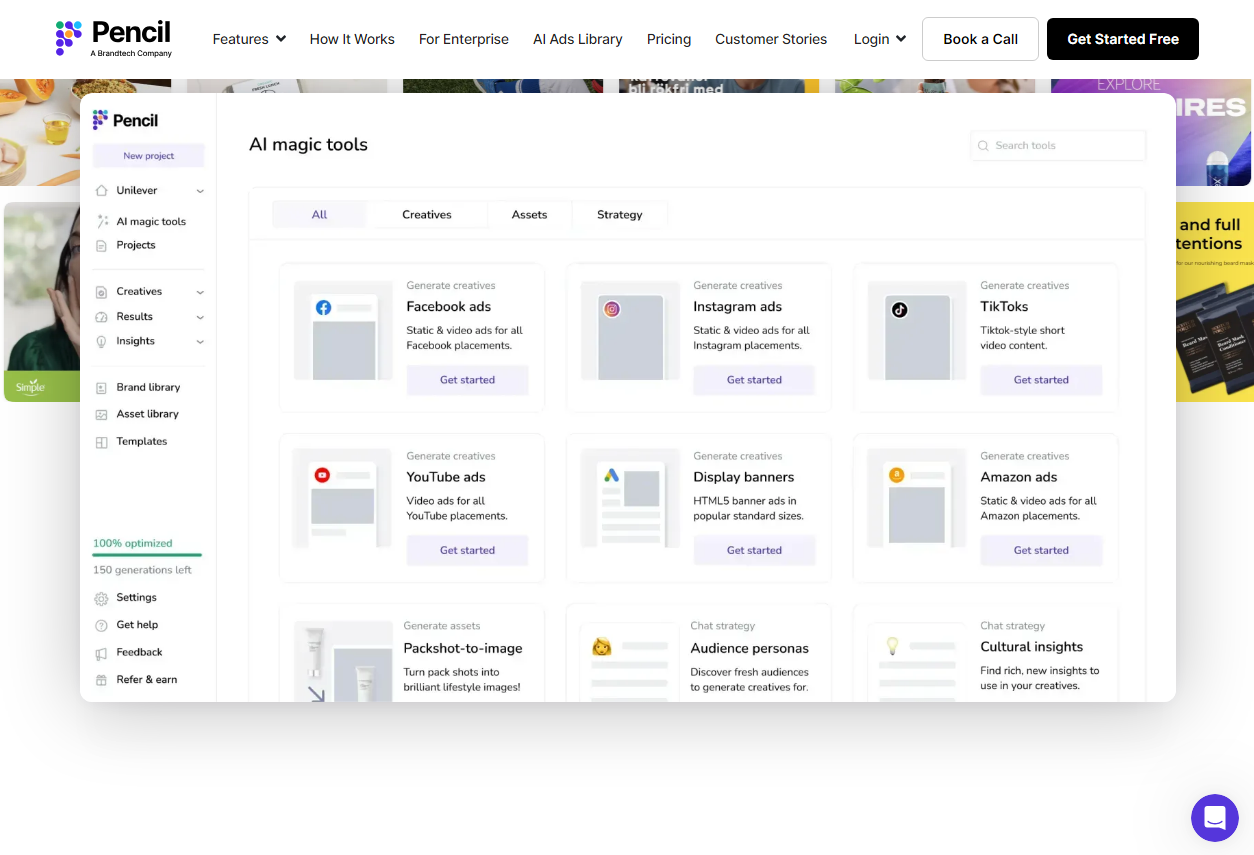The height and width of the screenshot is (855, 1254).
Task: Click the Cultural insights lightbulb icon
Action: 893,646
